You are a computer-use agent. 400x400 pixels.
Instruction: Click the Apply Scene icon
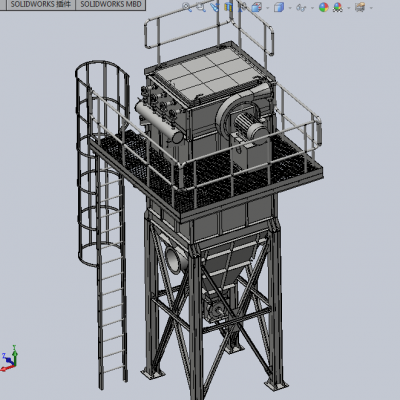pos(338,7)
